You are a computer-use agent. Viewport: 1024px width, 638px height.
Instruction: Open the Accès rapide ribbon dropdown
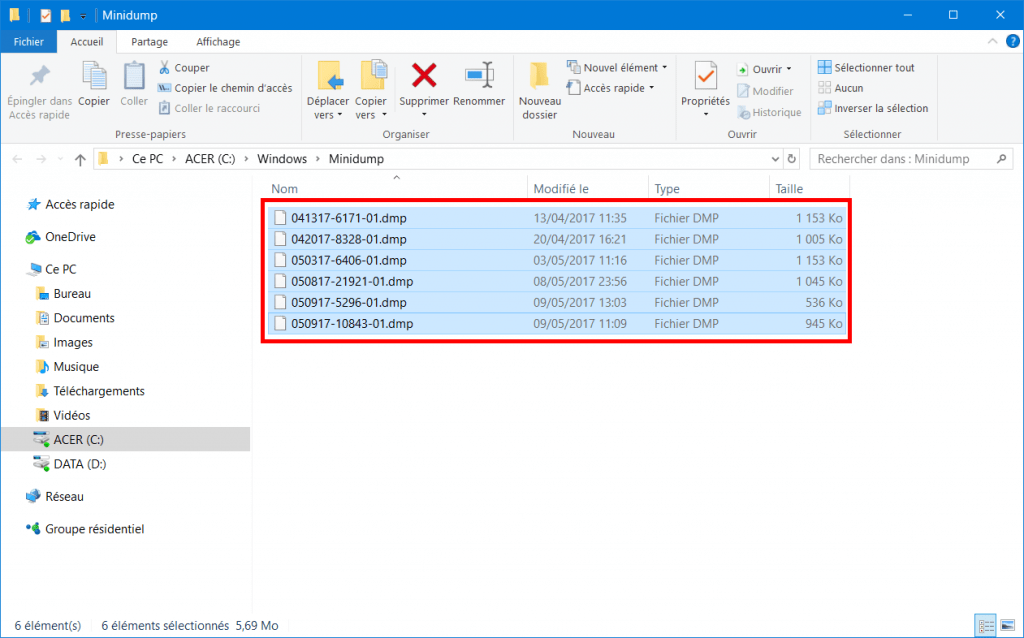(x=610, y=88)
